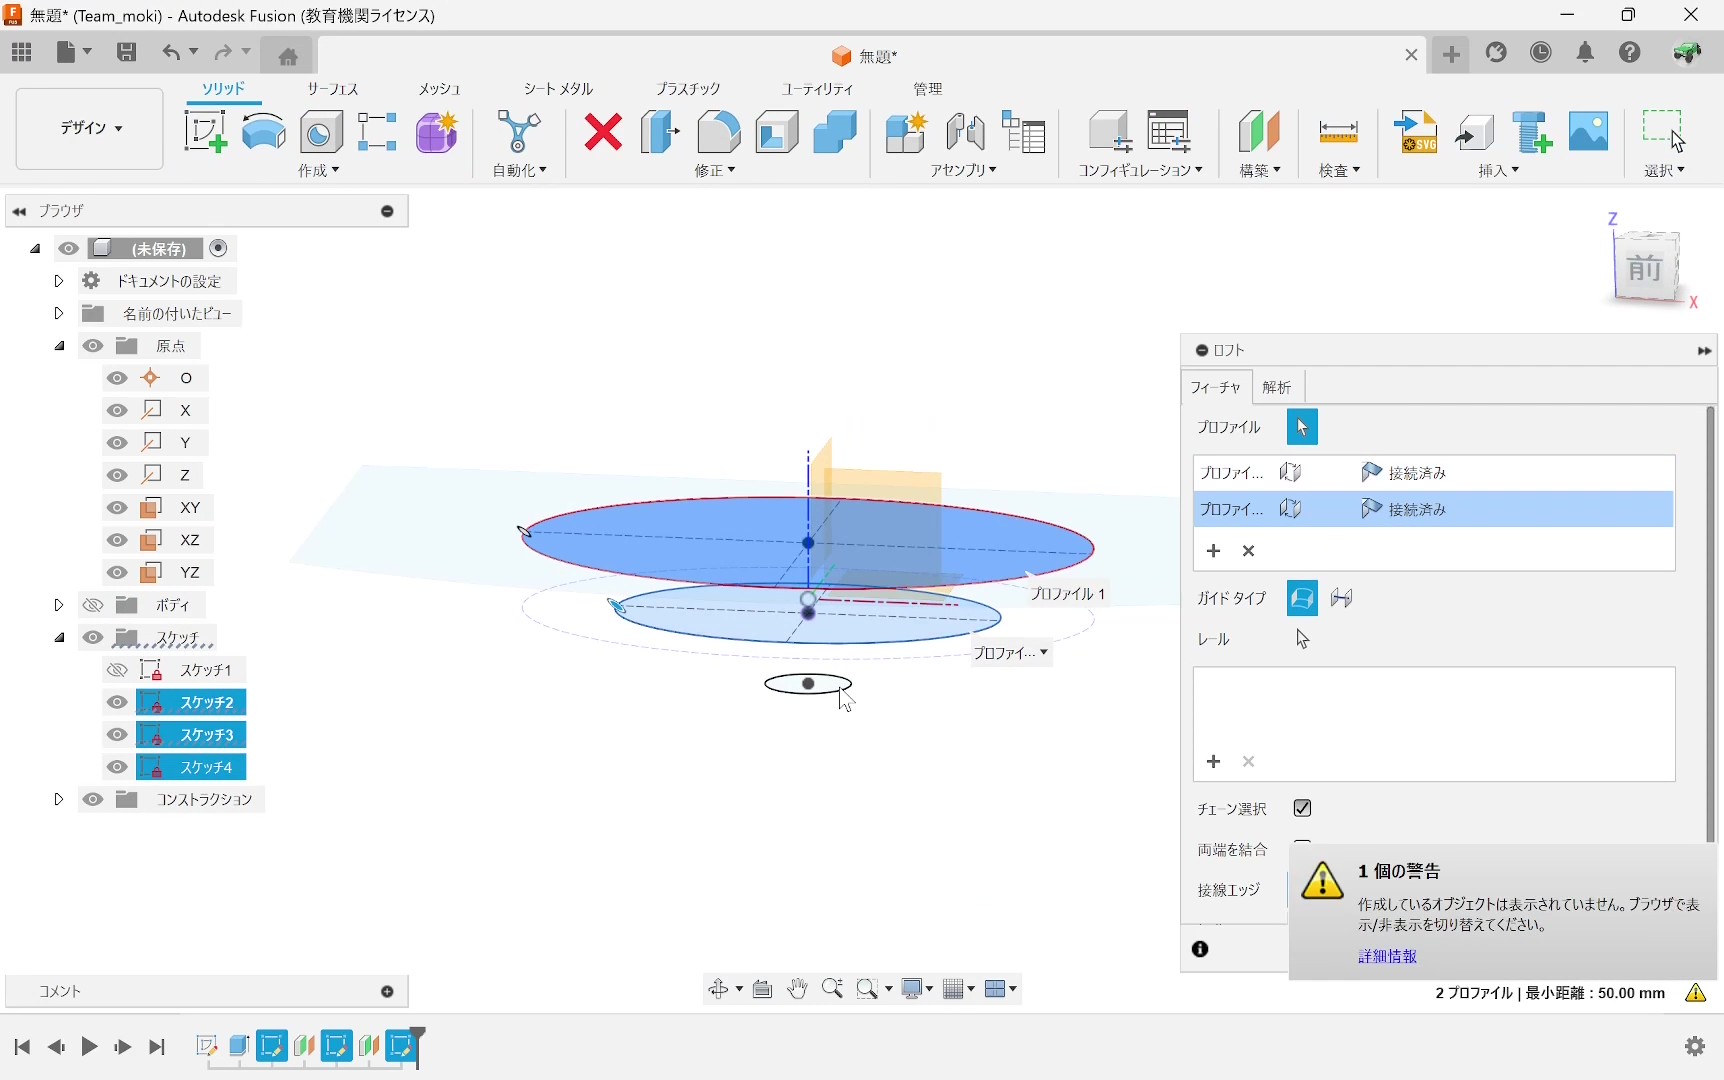Expand the 作成 menu dropdown
Image resolution: width=1724 pixels, height=1080 pixels.
pos(319,171)
